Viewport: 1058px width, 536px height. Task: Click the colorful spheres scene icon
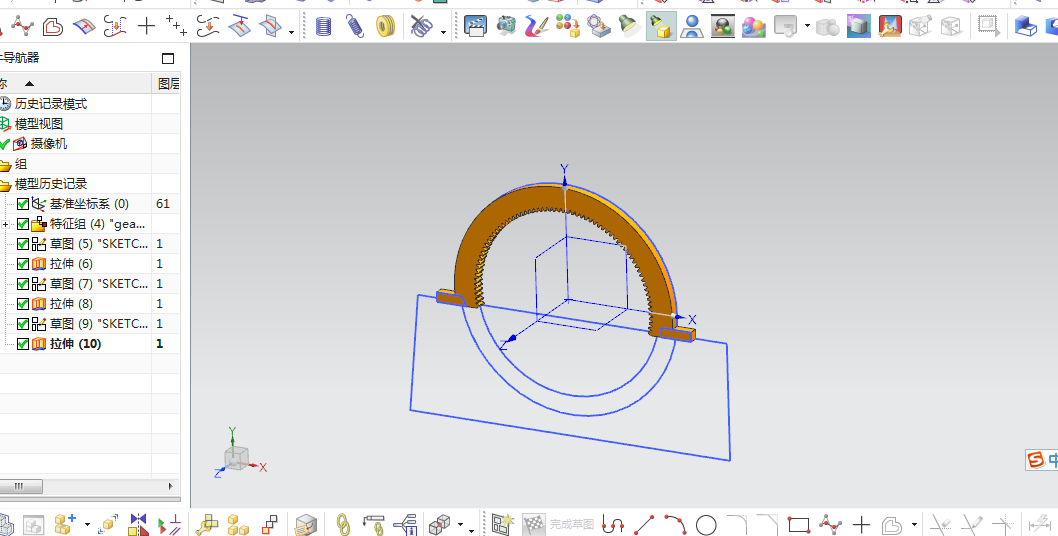coord(754,26)
